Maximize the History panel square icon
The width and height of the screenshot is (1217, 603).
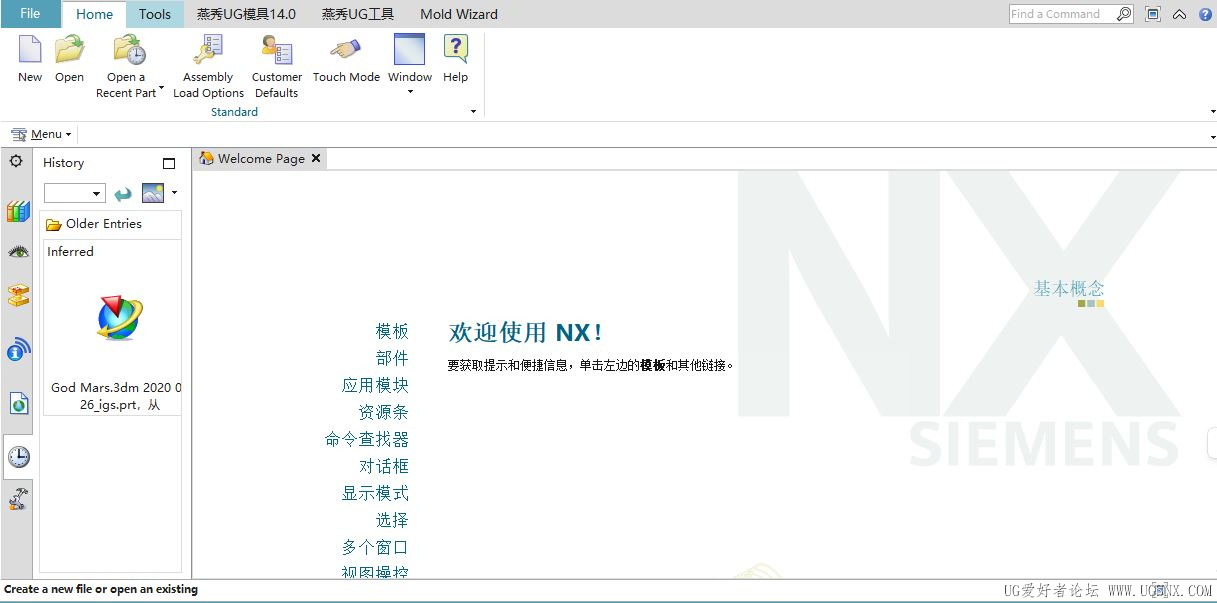169,163
